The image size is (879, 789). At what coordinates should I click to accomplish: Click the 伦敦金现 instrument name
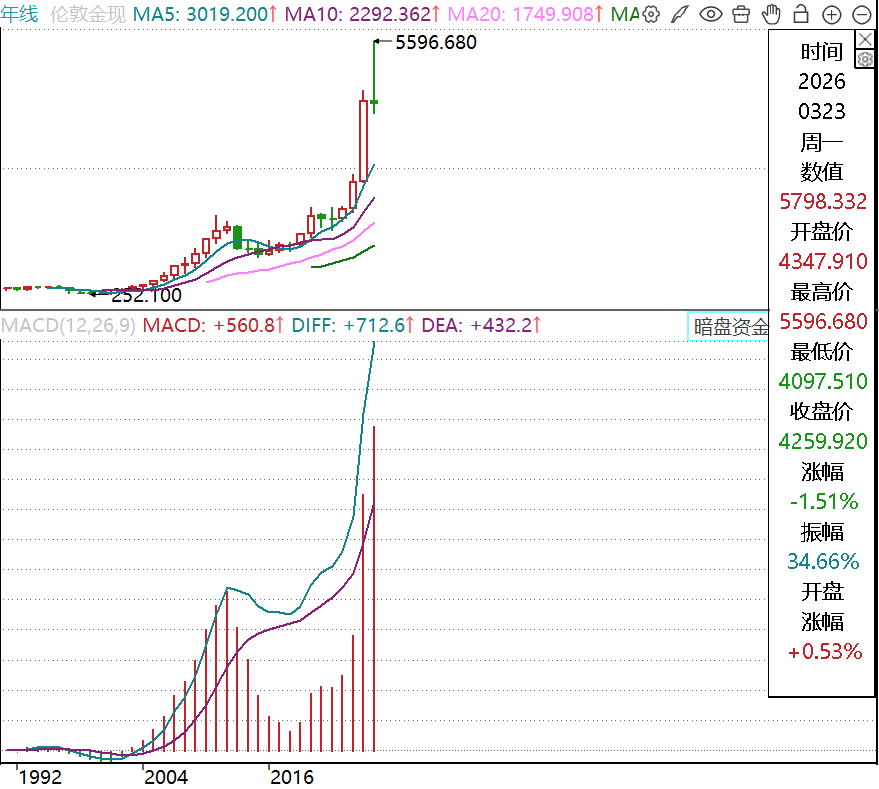click(88, 14)
